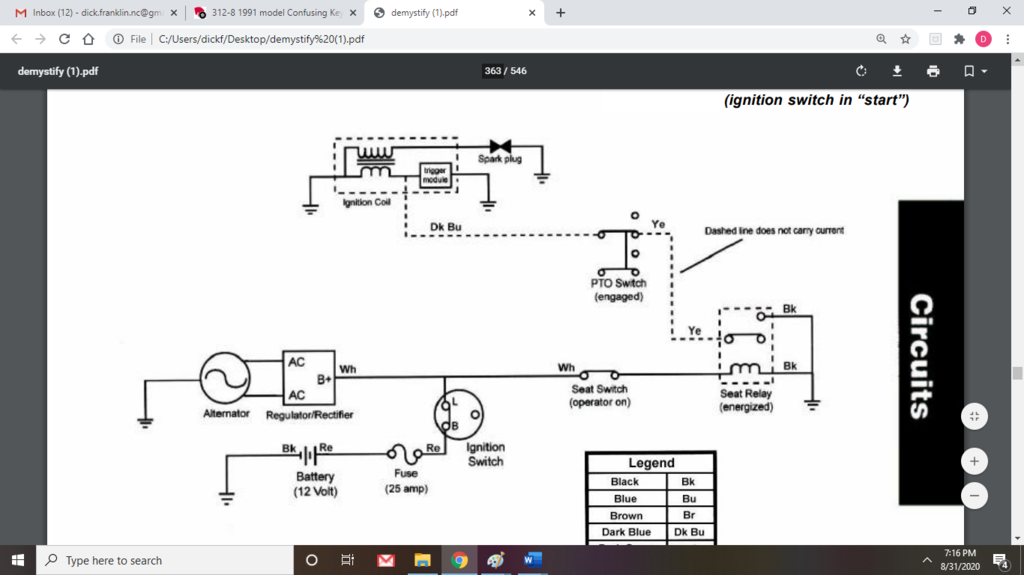Viewport: 1024px width, 575px height.
Task: Click the 'Regulator/Rectifier' label
Action: coord(310,415)
